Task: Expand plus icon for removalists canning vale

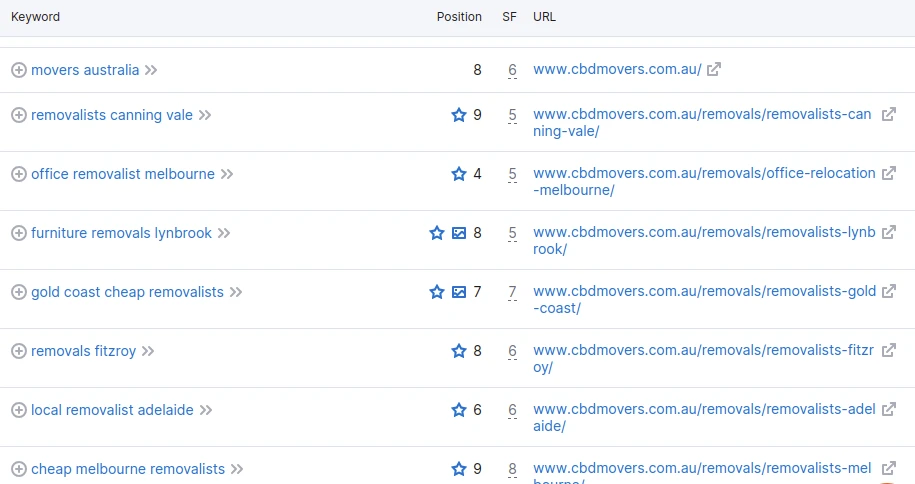Action: pos(19,115)
